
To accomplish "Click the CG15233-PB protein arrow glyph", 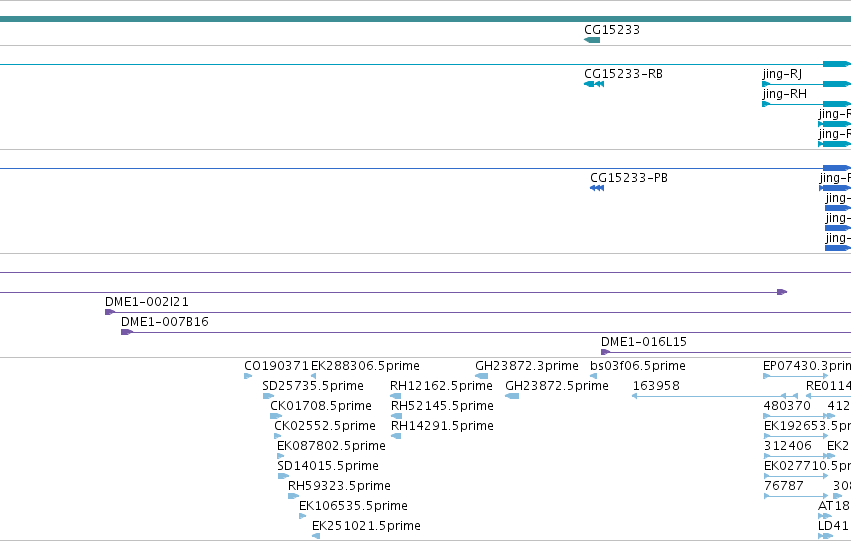I will (x=597, y=188).
